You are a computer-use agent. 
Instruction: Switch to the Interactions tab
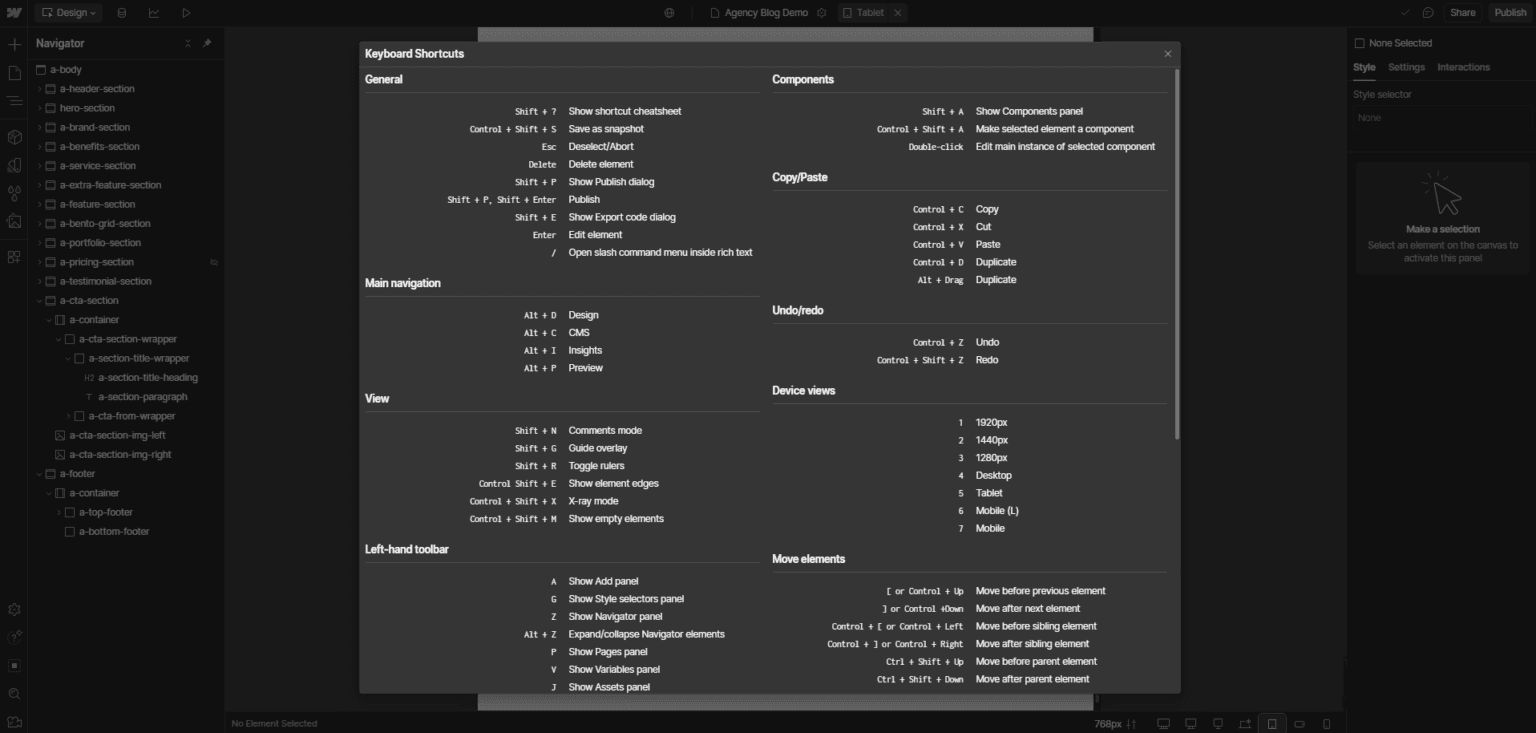pyautogui.click(x=1463, y=67)
